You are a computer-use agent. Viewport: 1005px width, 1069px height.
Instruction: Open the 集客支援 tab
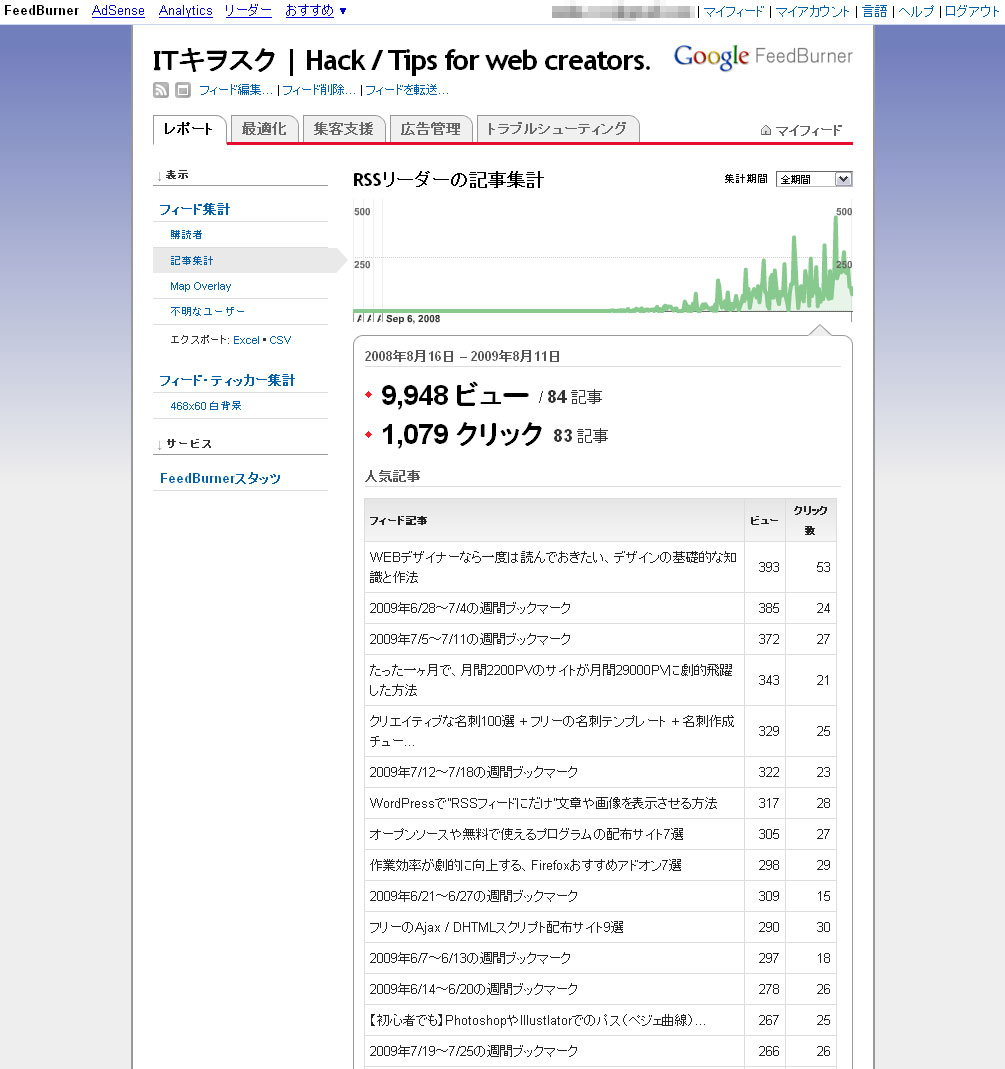[x=343, y=129]
